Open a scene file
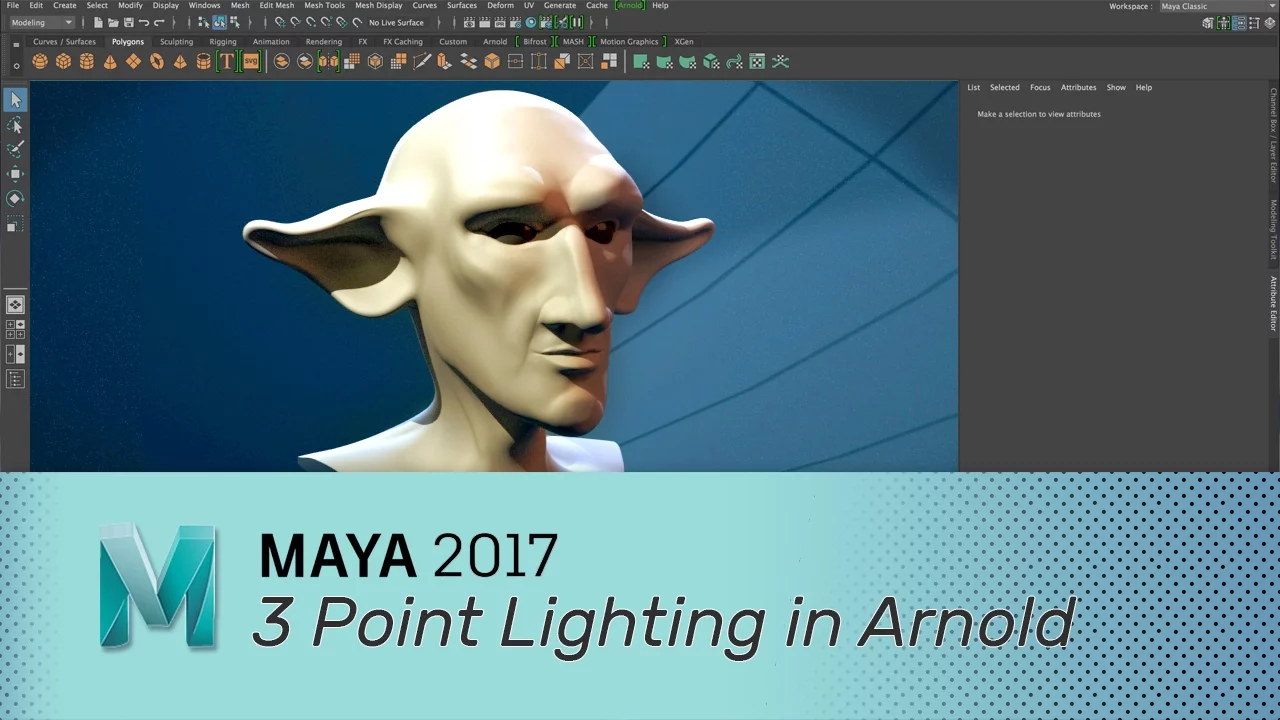The width and height of the screenshot is (1280, 720). (x=113, y=22)
